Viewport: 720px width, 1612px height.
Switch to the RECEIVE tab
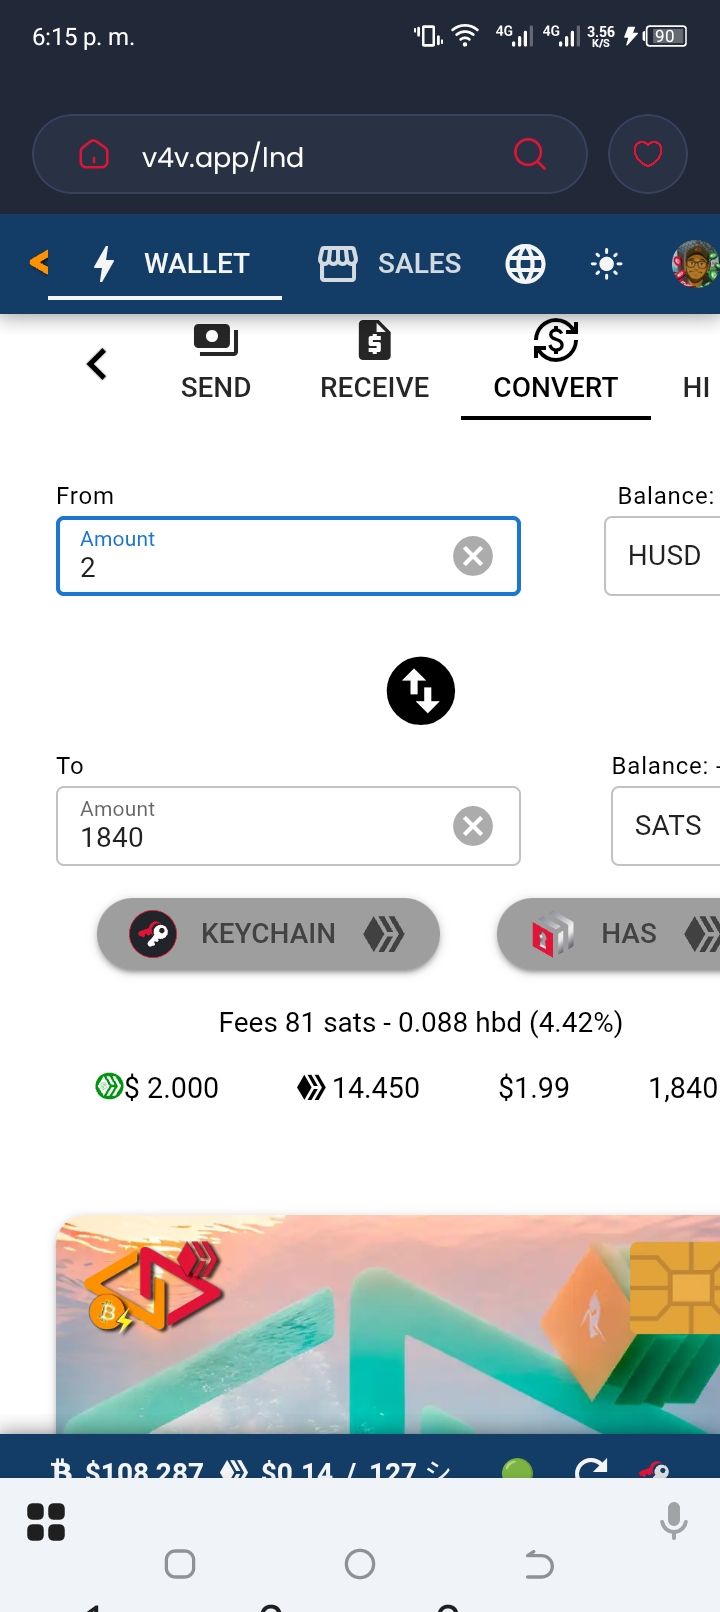[374, 364]
